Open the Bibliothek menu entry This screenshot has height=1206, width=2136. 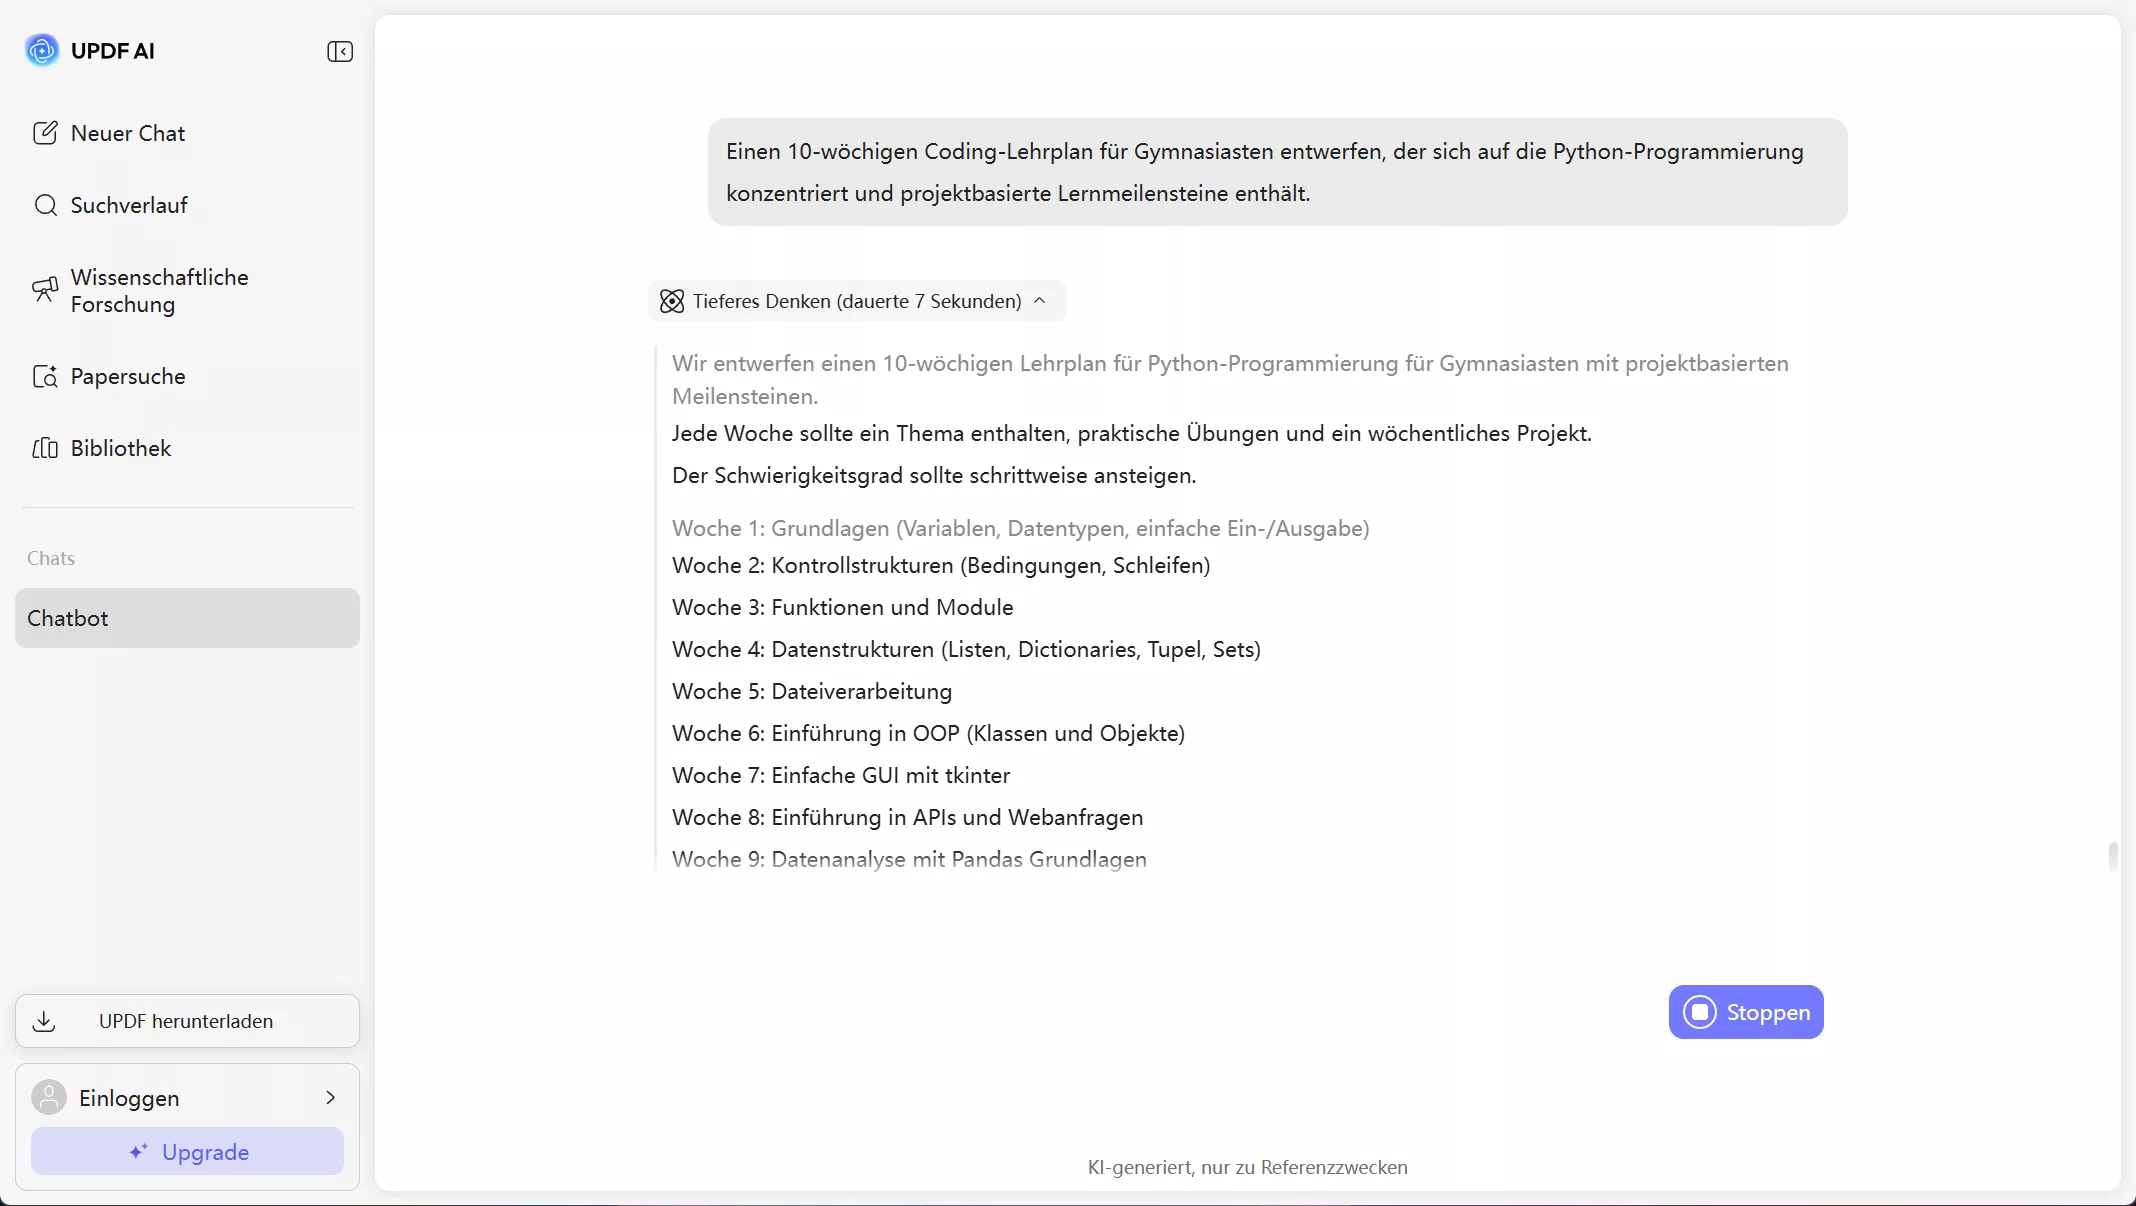[121, 448]
